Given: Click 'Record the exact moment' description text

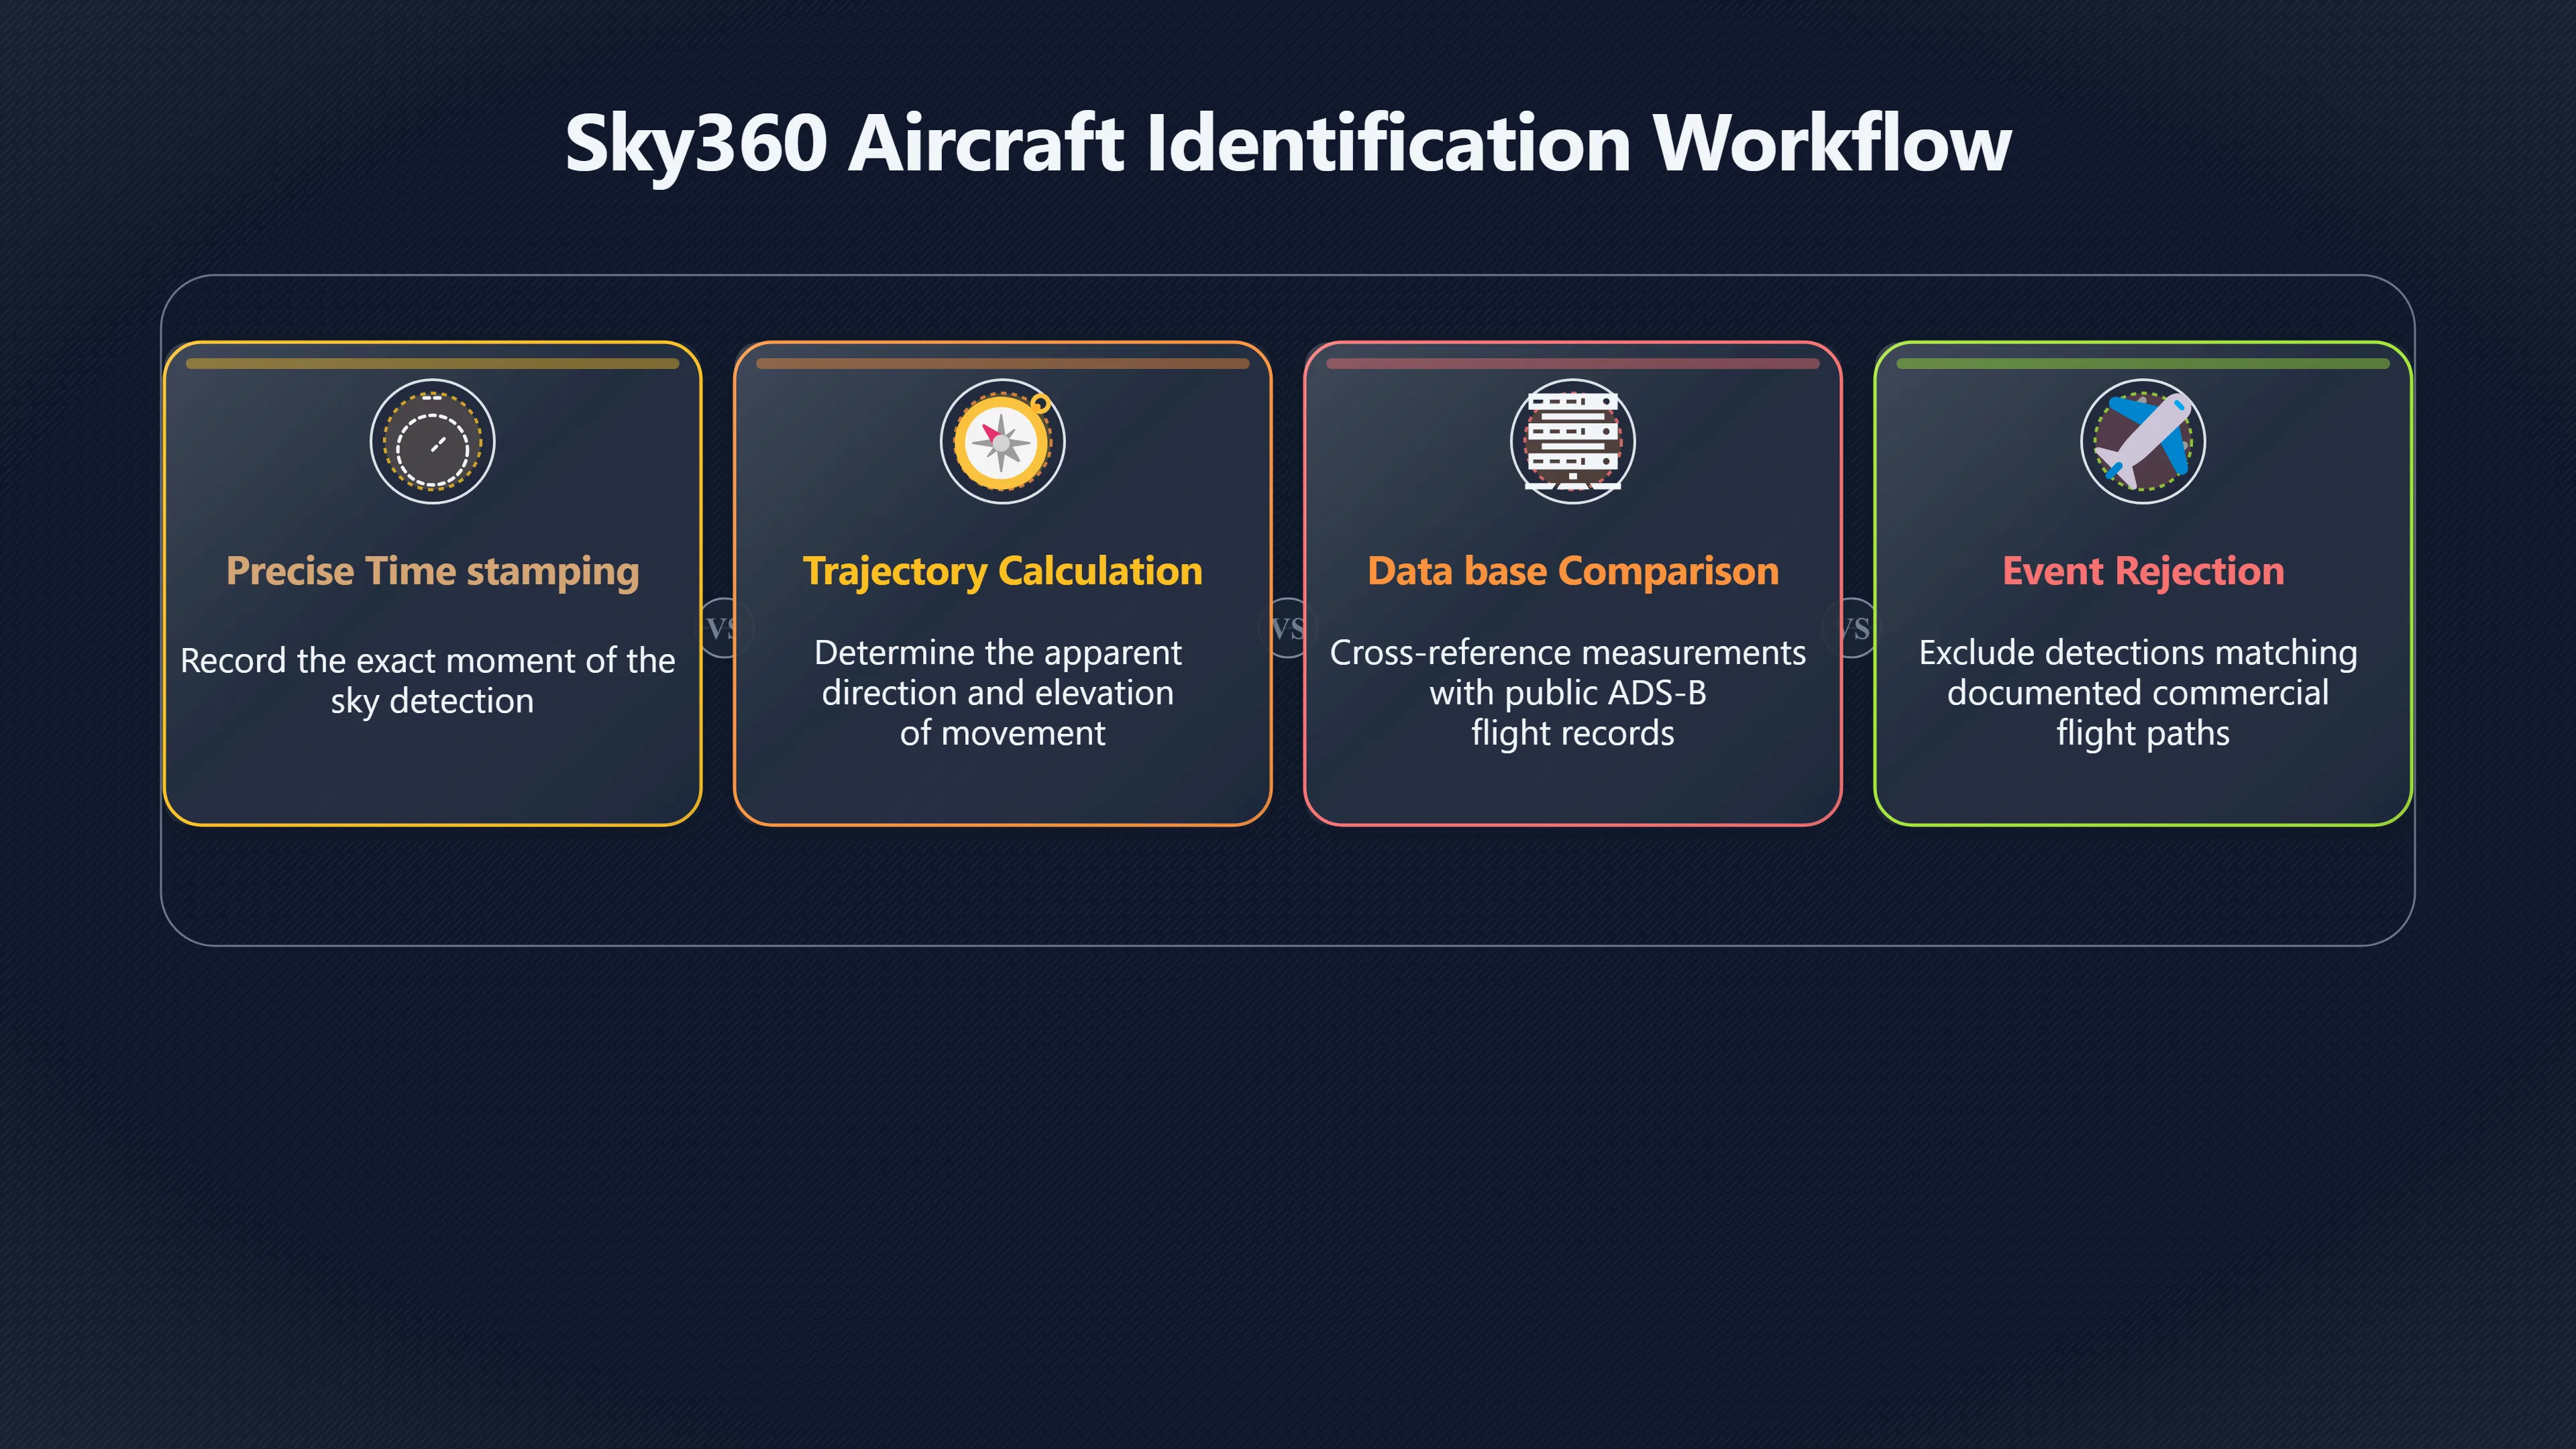Looking at the screenshot, I should pyautogui.click(x=428, y=680).
